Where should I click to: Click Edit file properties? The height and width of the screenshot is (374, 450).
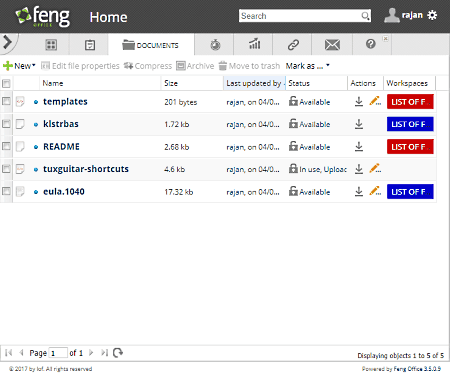(x=80, y=66)
